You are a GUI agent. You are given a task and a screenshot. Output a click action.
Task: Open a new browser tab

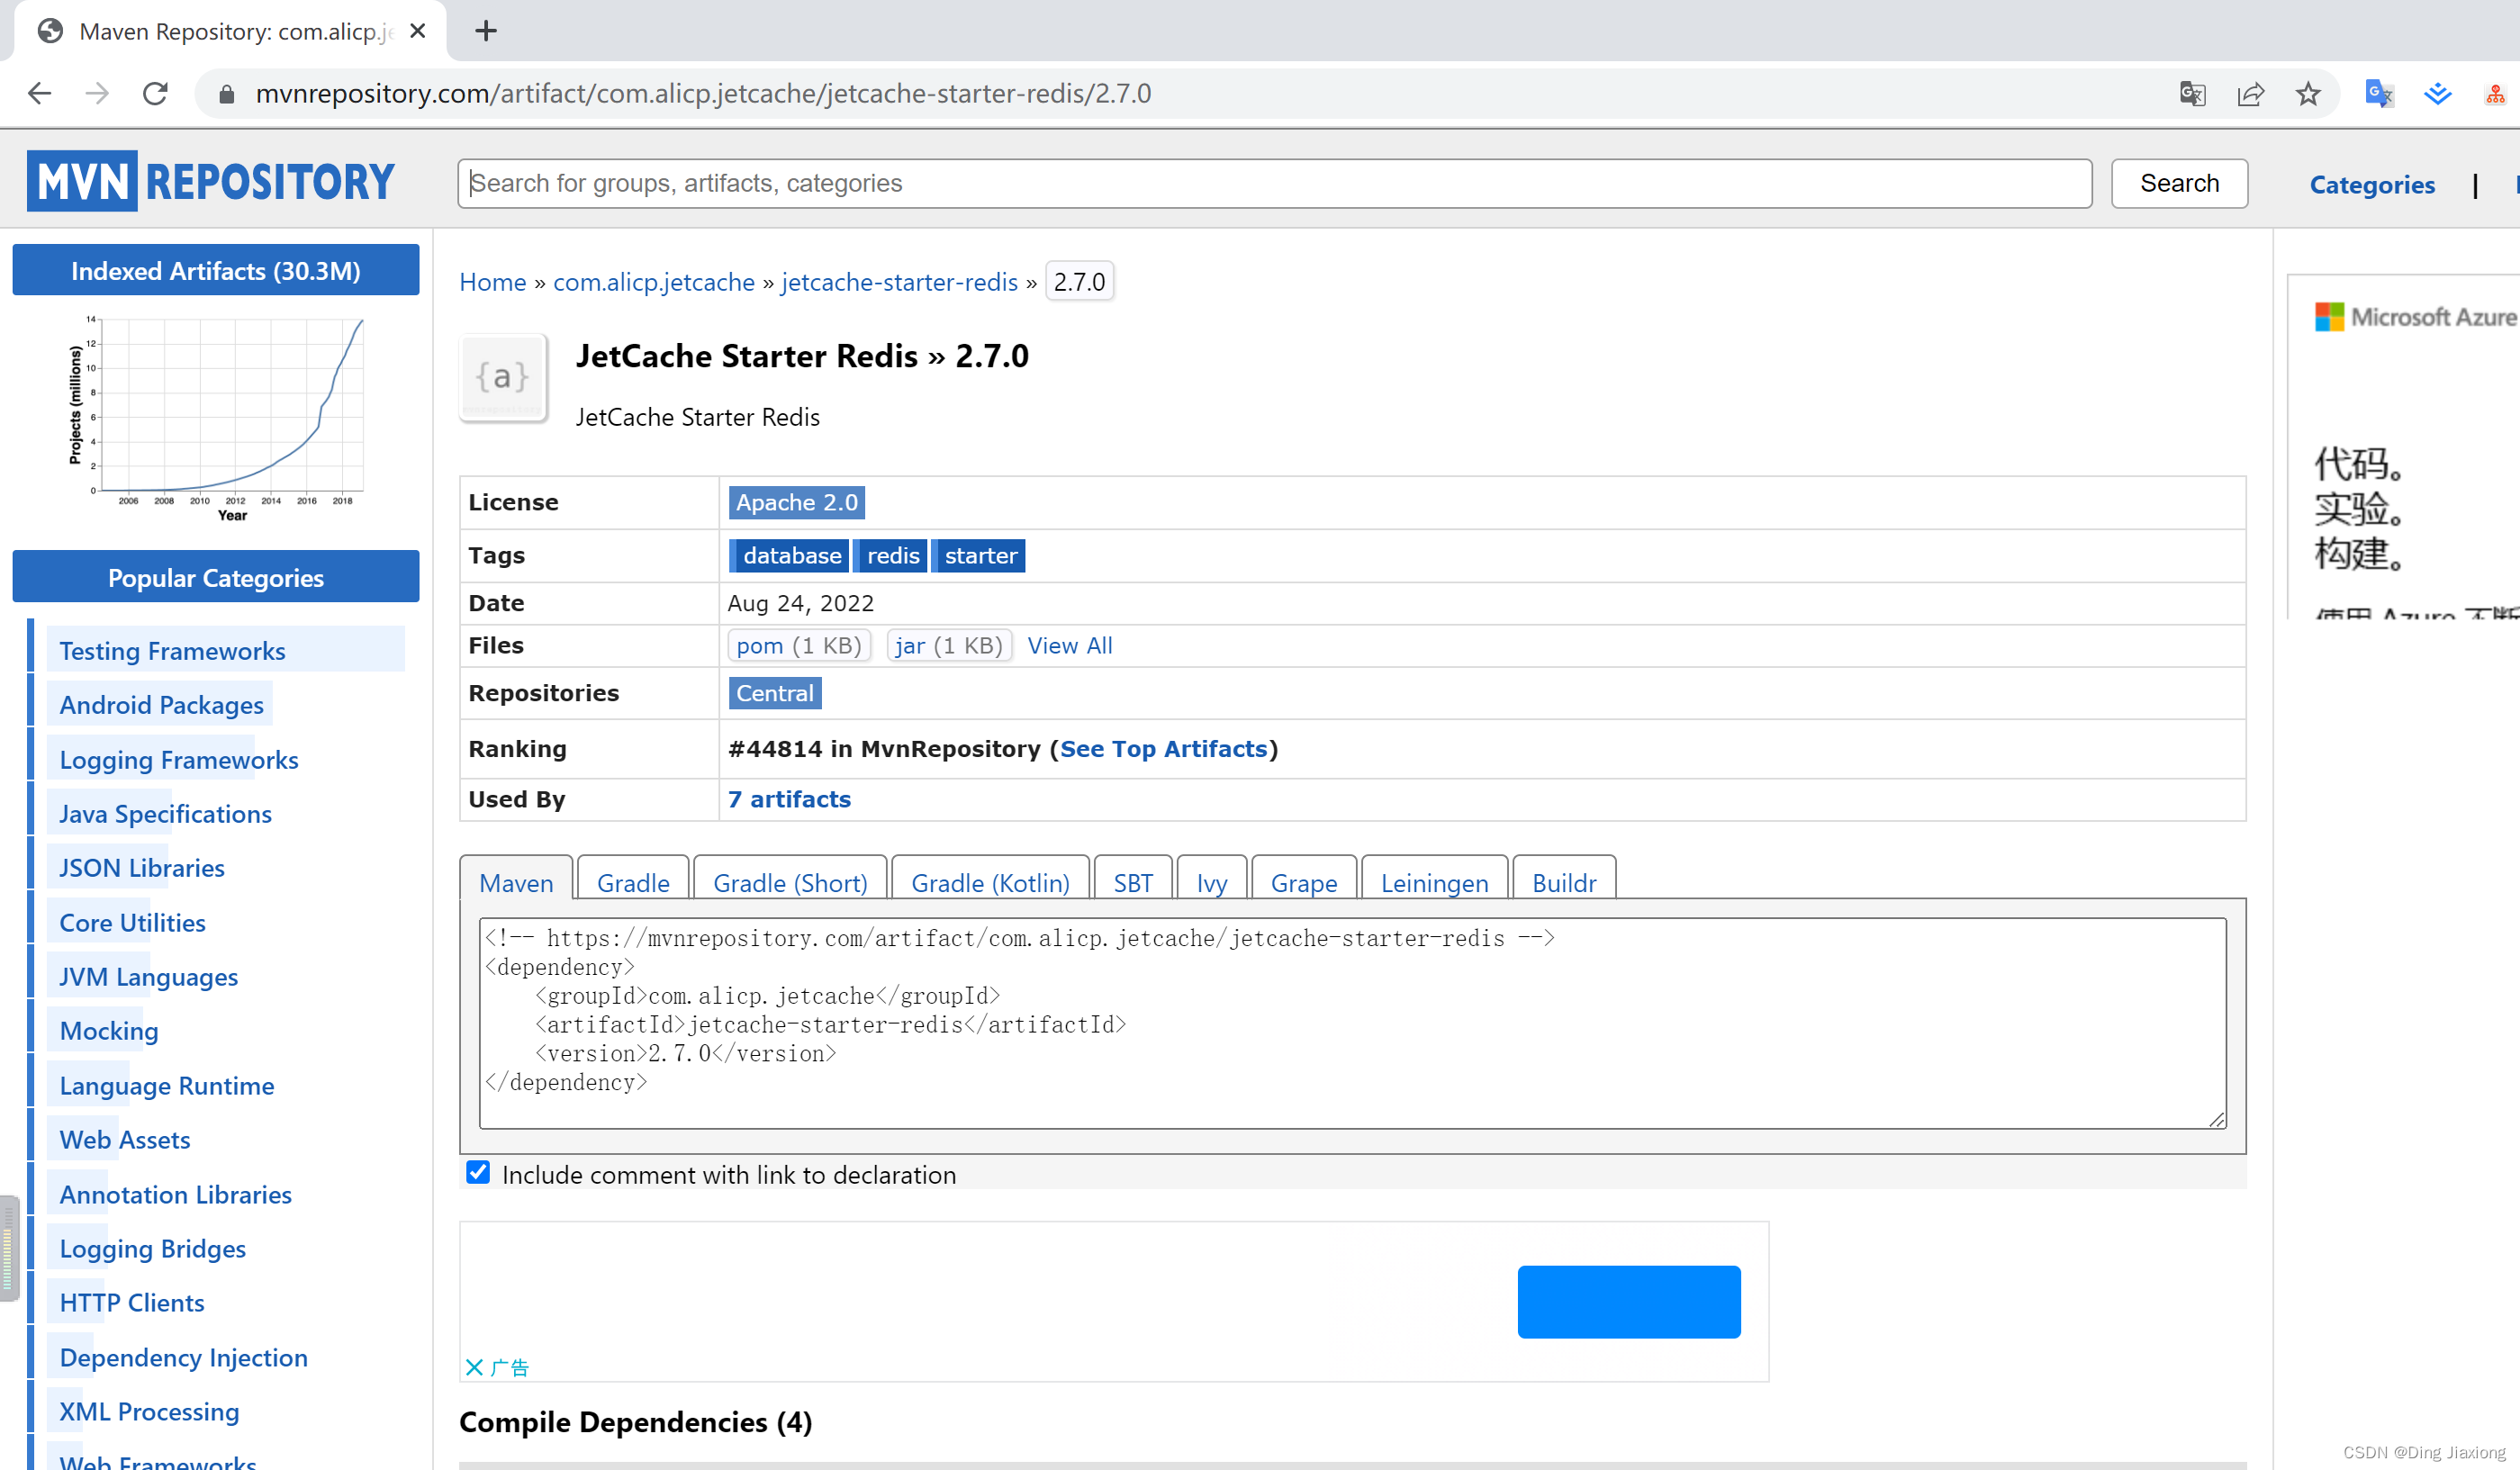click(485, 31)
